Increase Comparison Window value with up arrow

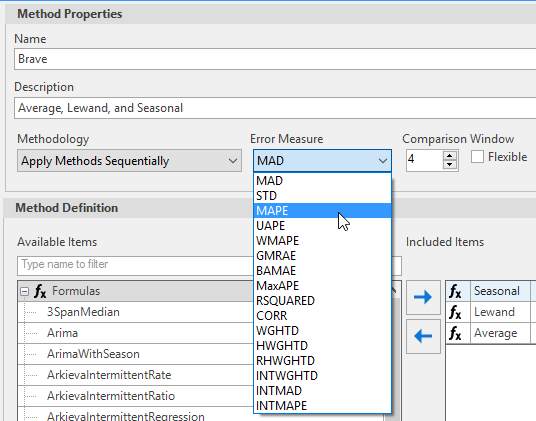[x=450, y=156]
